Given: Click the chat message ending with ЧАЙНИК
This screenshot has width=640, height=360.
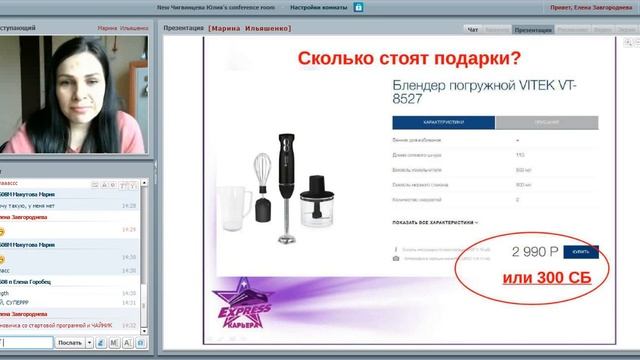Looking at the screenshot, I should click(56, 325).
